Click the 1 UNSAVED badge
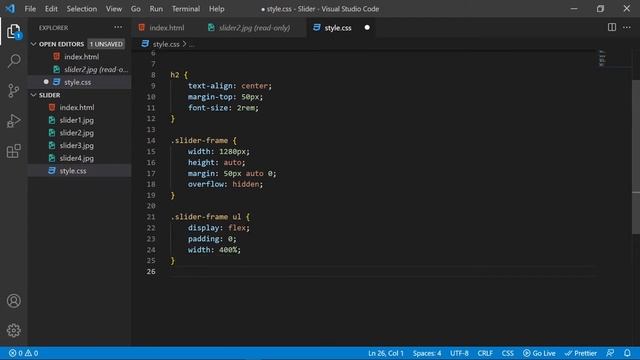The height and width of the screenshot is (360, 640). tap(106, 44)
